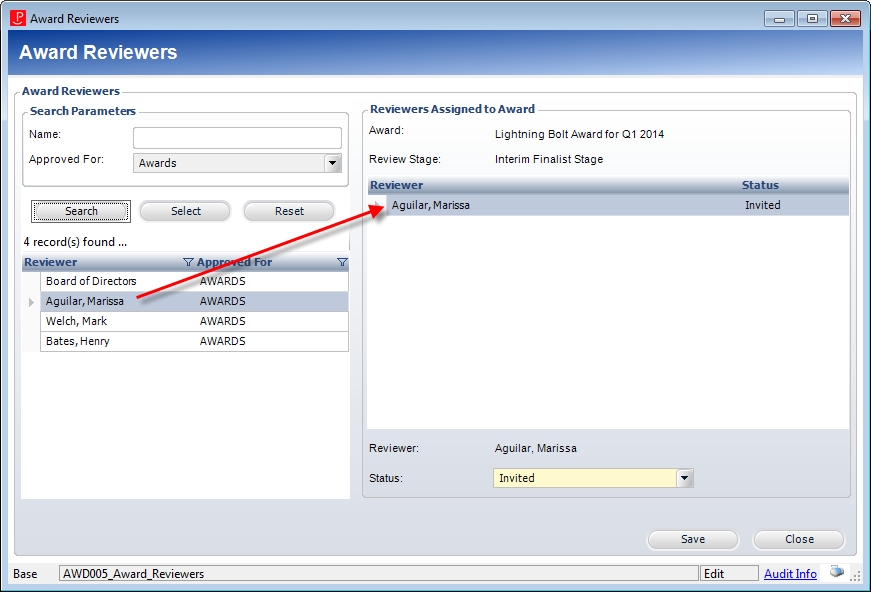Click the Reviewer column header in search results
871x592 pixels.
[108, 262]
